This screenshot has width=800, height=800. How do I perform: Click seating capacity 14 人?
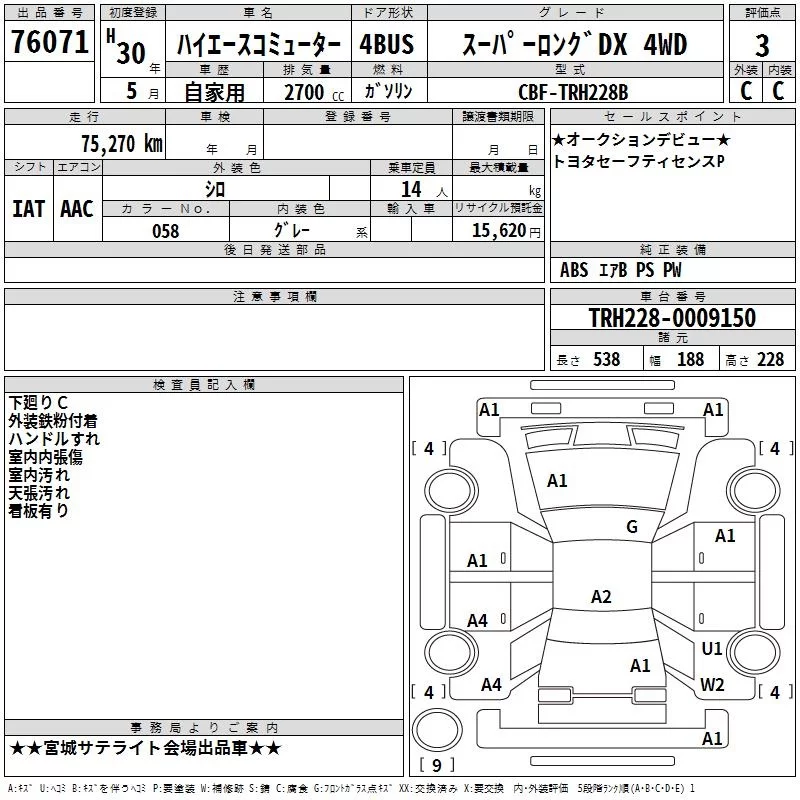(424, 190)
